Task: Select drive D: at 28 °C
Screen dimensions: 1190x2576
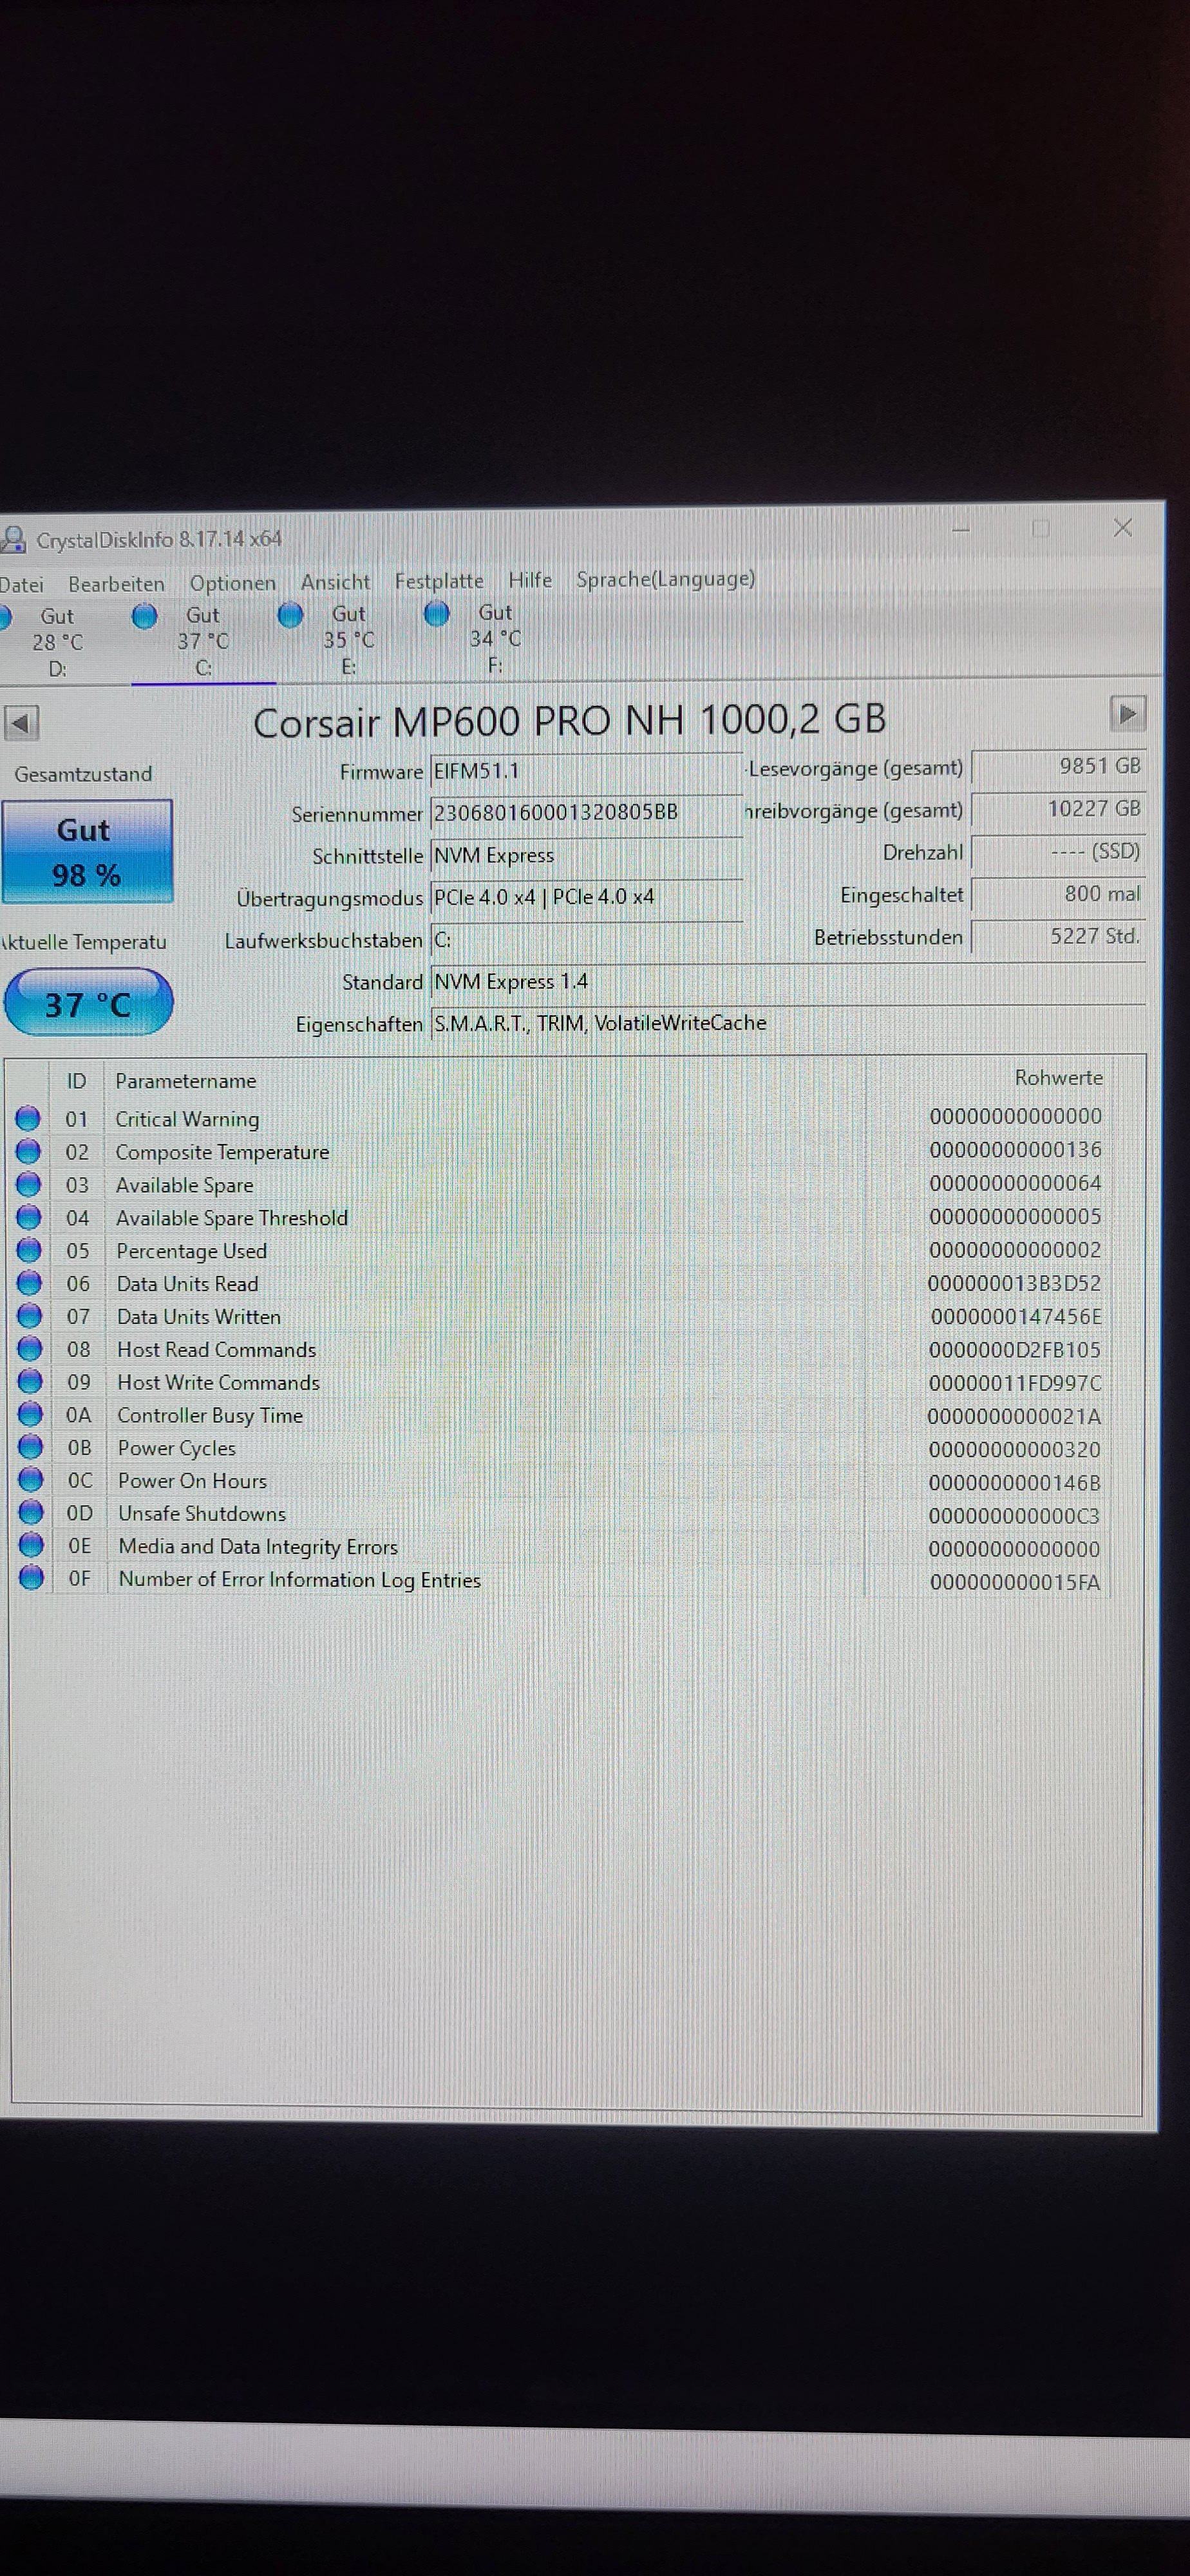Action: tap(57, 641)
